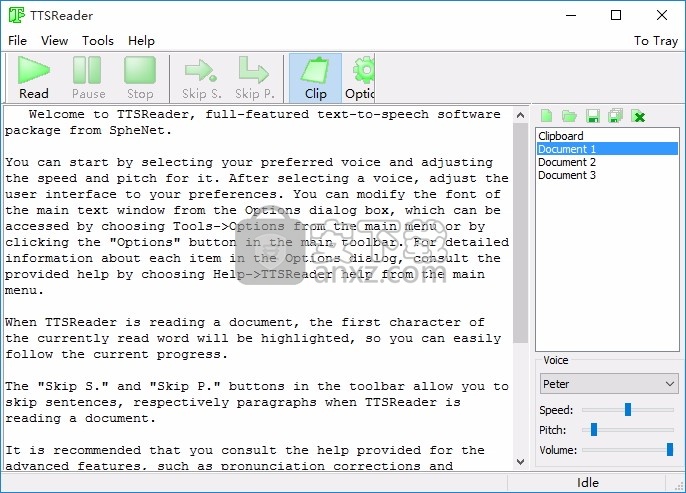Click the TTSReader title bar app icon
This screenshot has width=686, height=493.
point(17,15)
